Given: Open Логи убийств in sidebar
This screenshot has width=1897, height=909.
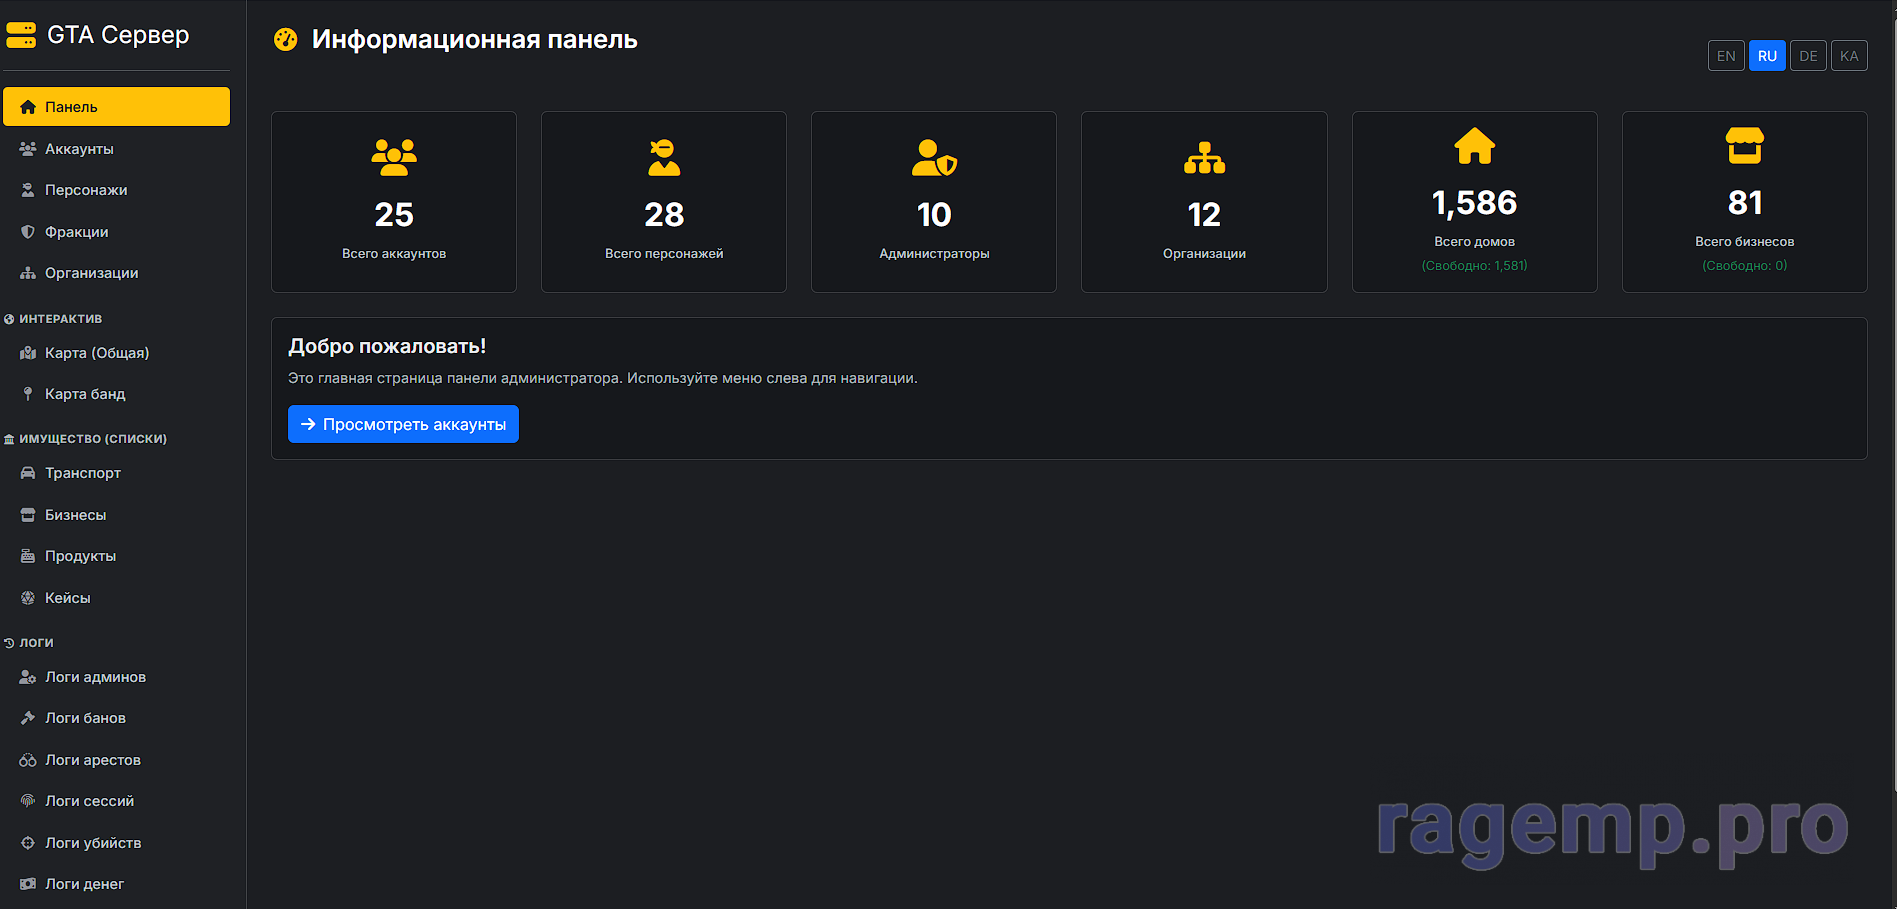Looking at the screenshot, I should point(92,843).
